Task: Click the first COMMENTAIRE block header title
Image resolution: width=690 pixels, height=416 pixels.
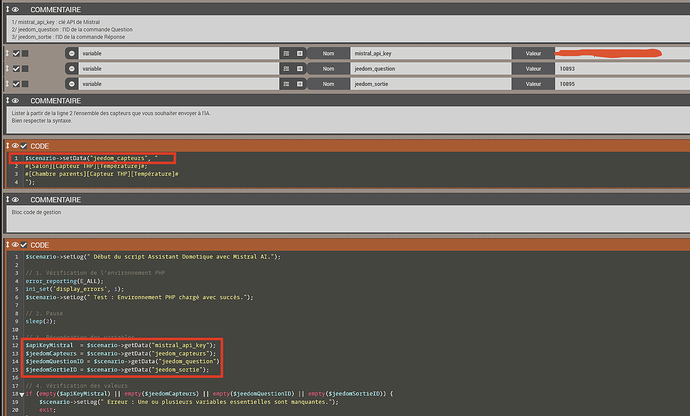Action: (55, 9)
